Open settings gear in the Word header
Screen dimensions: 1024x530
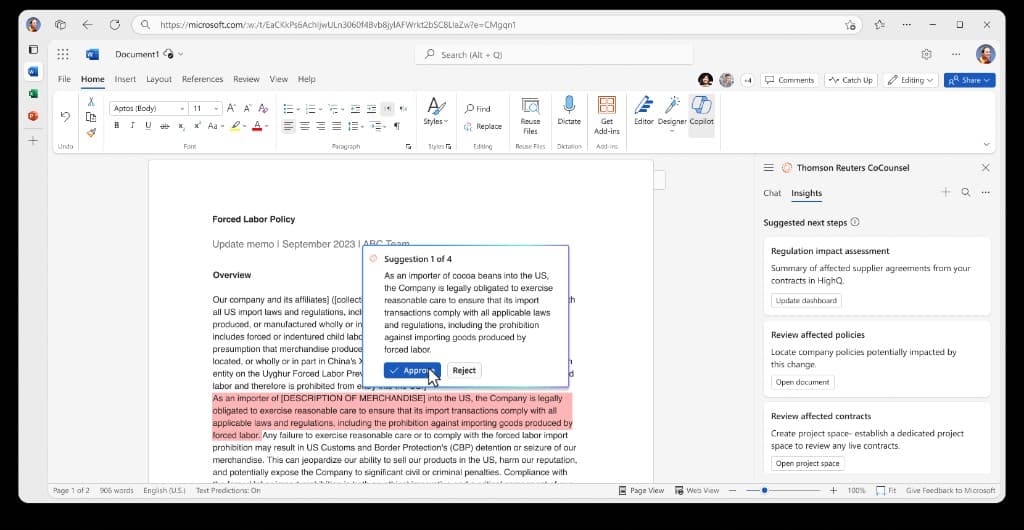point(926,54)
